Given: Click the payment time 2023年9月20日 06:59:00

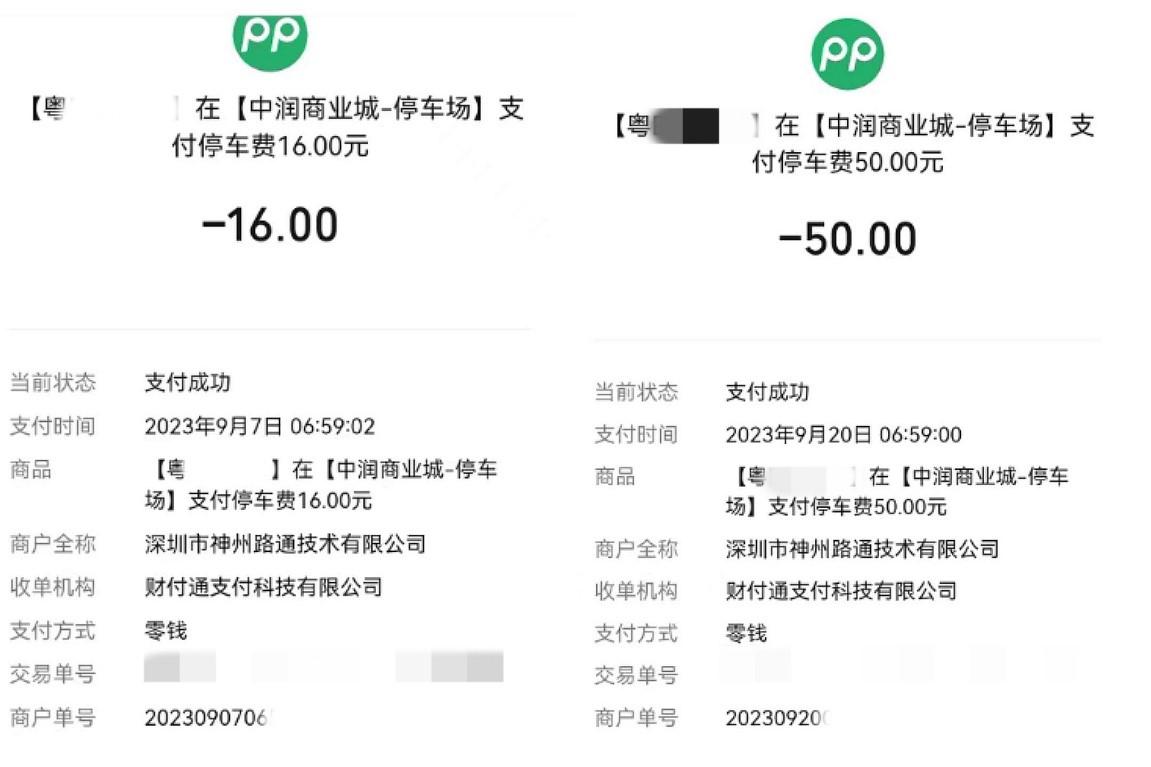Looking at the screenshot, I should 844,435.
